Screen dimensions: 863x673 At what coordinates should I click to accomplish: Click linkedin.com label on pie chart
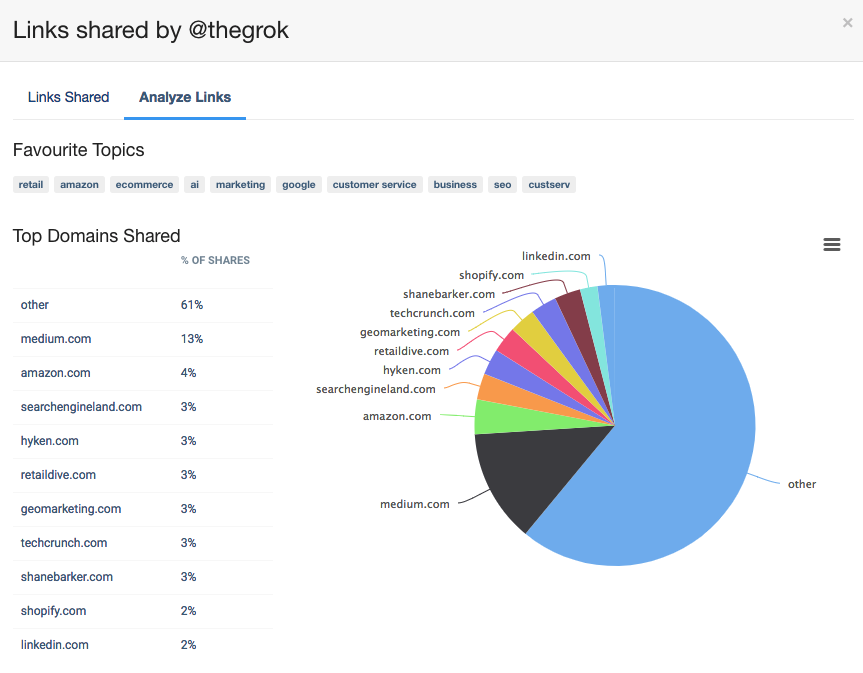(x=556, y=256)
